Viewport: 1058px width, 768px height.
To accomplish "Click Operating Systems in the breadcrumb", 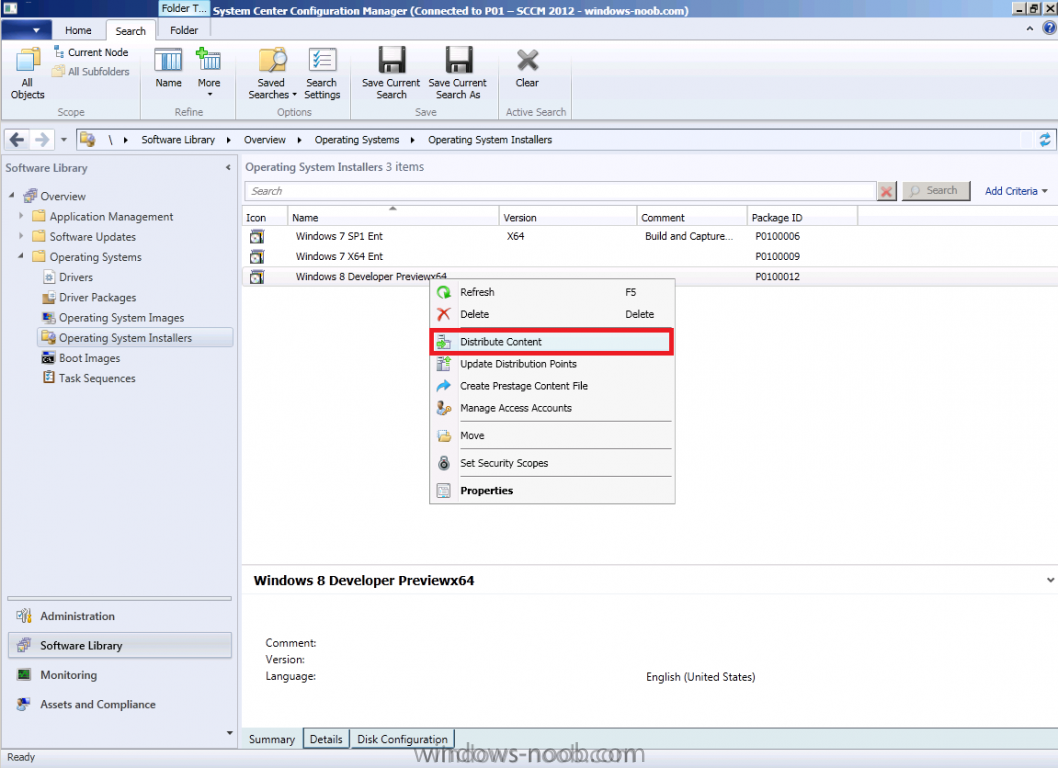I will [357, 140].
